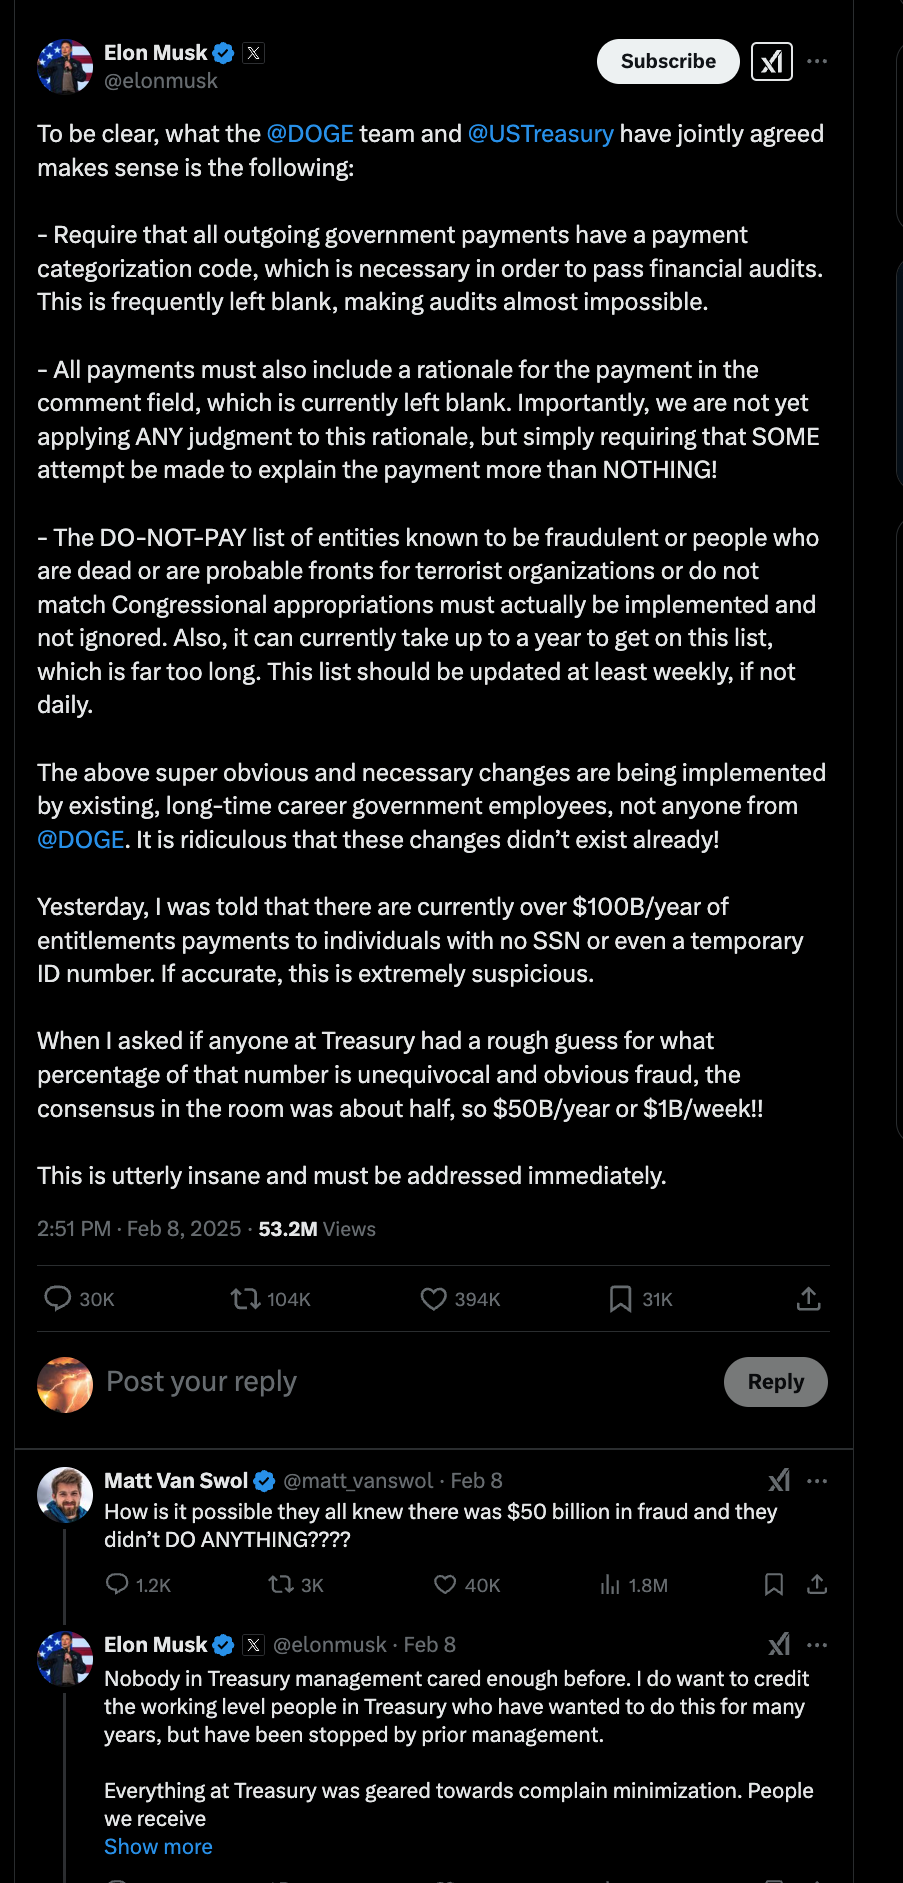The image size is (903, 1883).
Task: View analytics on Matt Van Swol reply
Action: pyautogui.click(x=610, y=1584)
